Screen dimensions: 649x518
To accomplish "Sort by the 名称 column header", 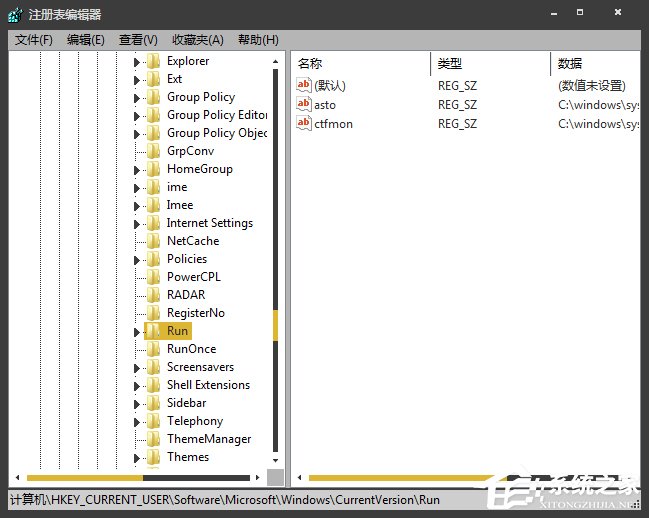I will 310,63.
